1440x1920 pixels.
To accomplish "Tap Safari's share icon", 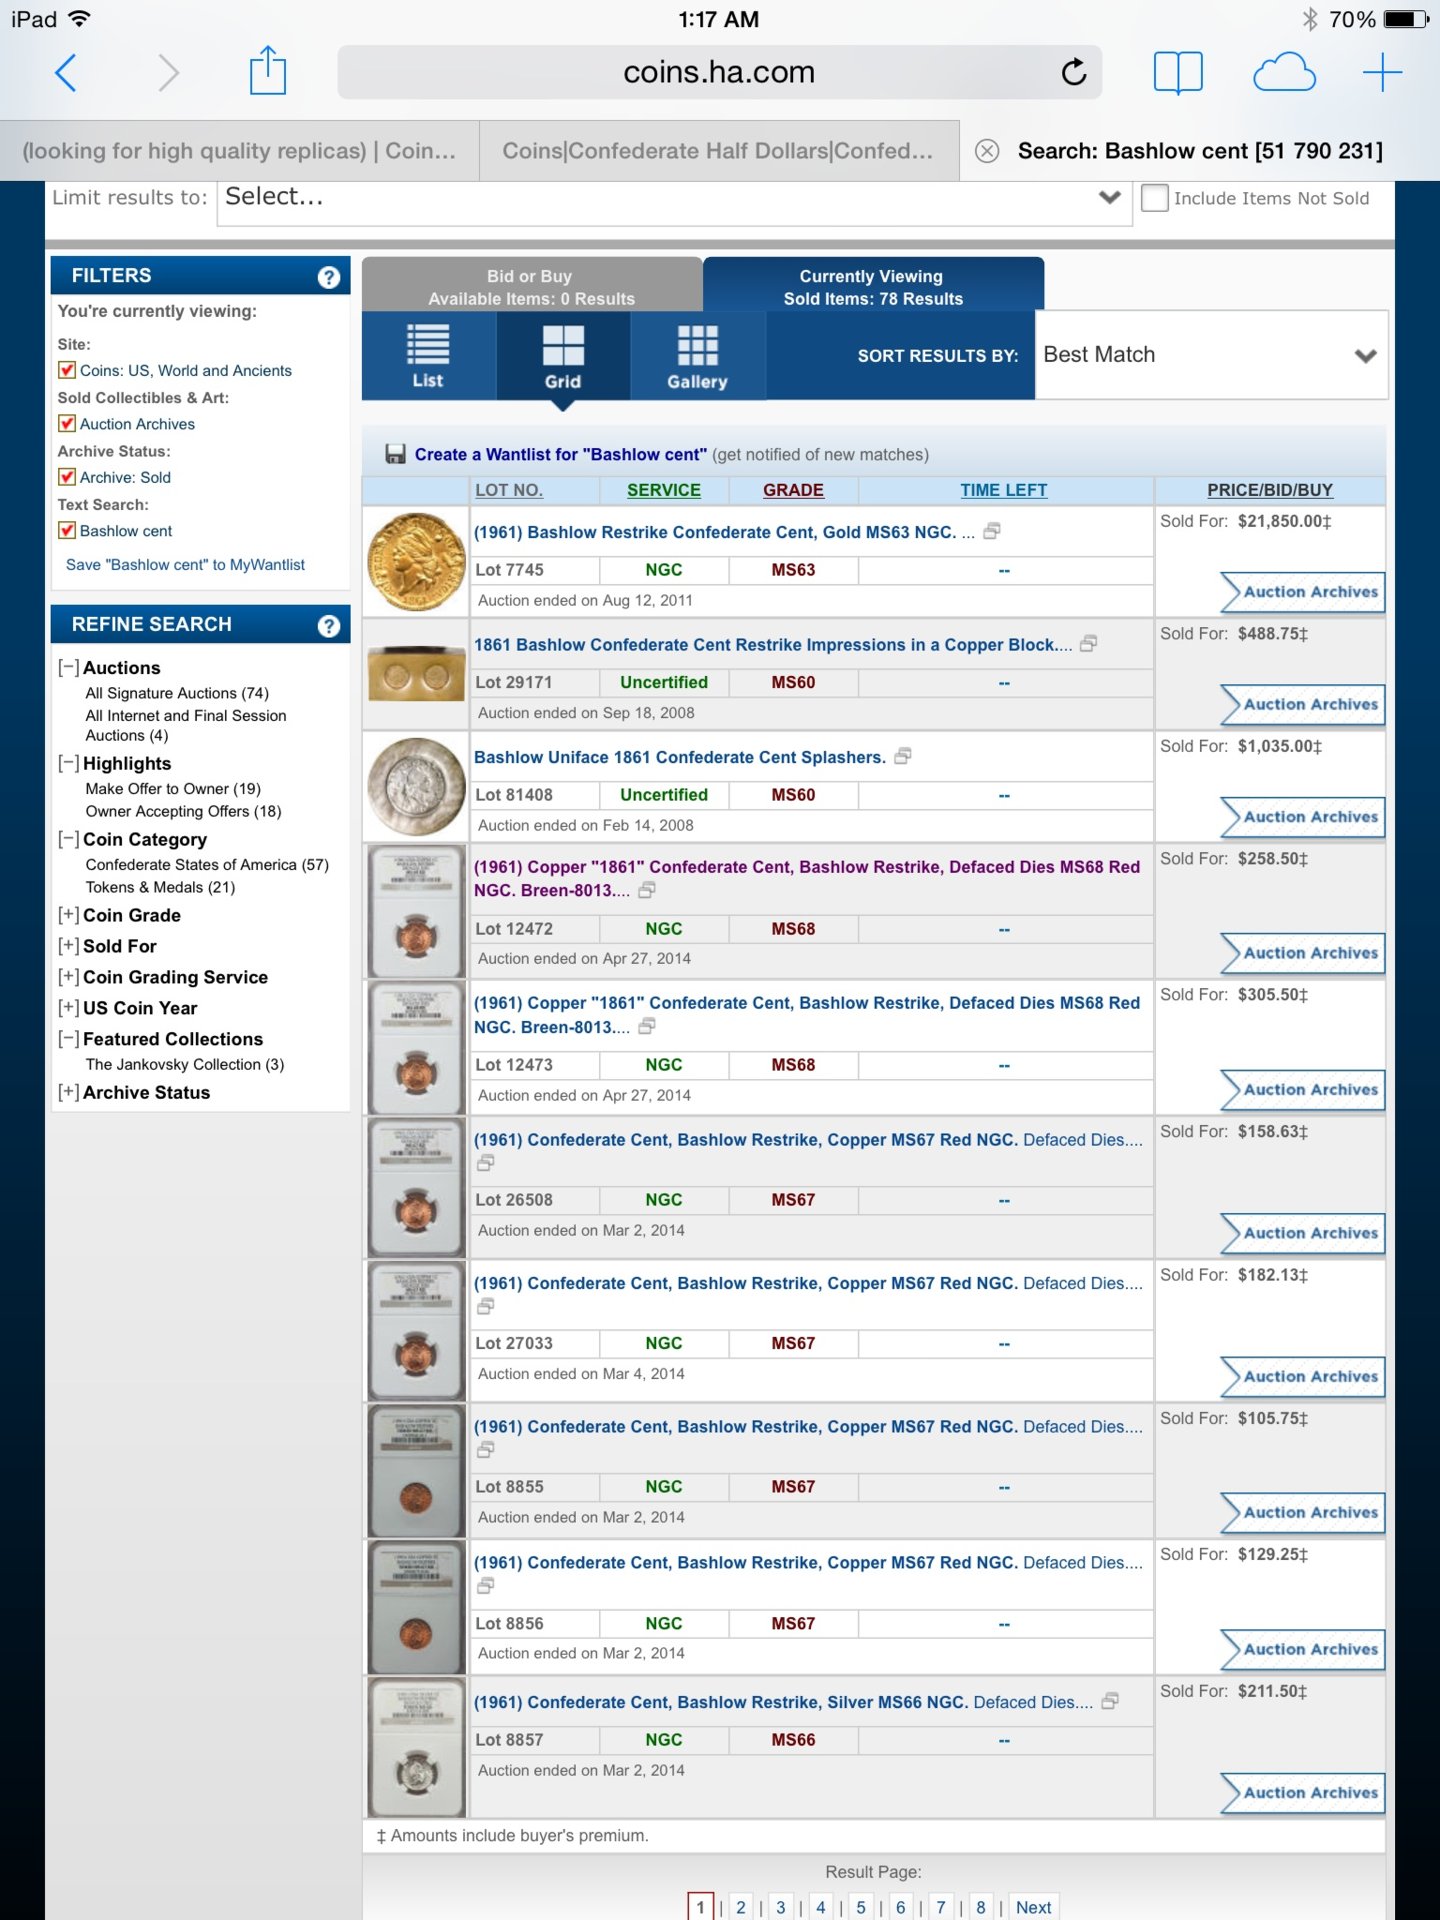I will (x=267, y=72).
